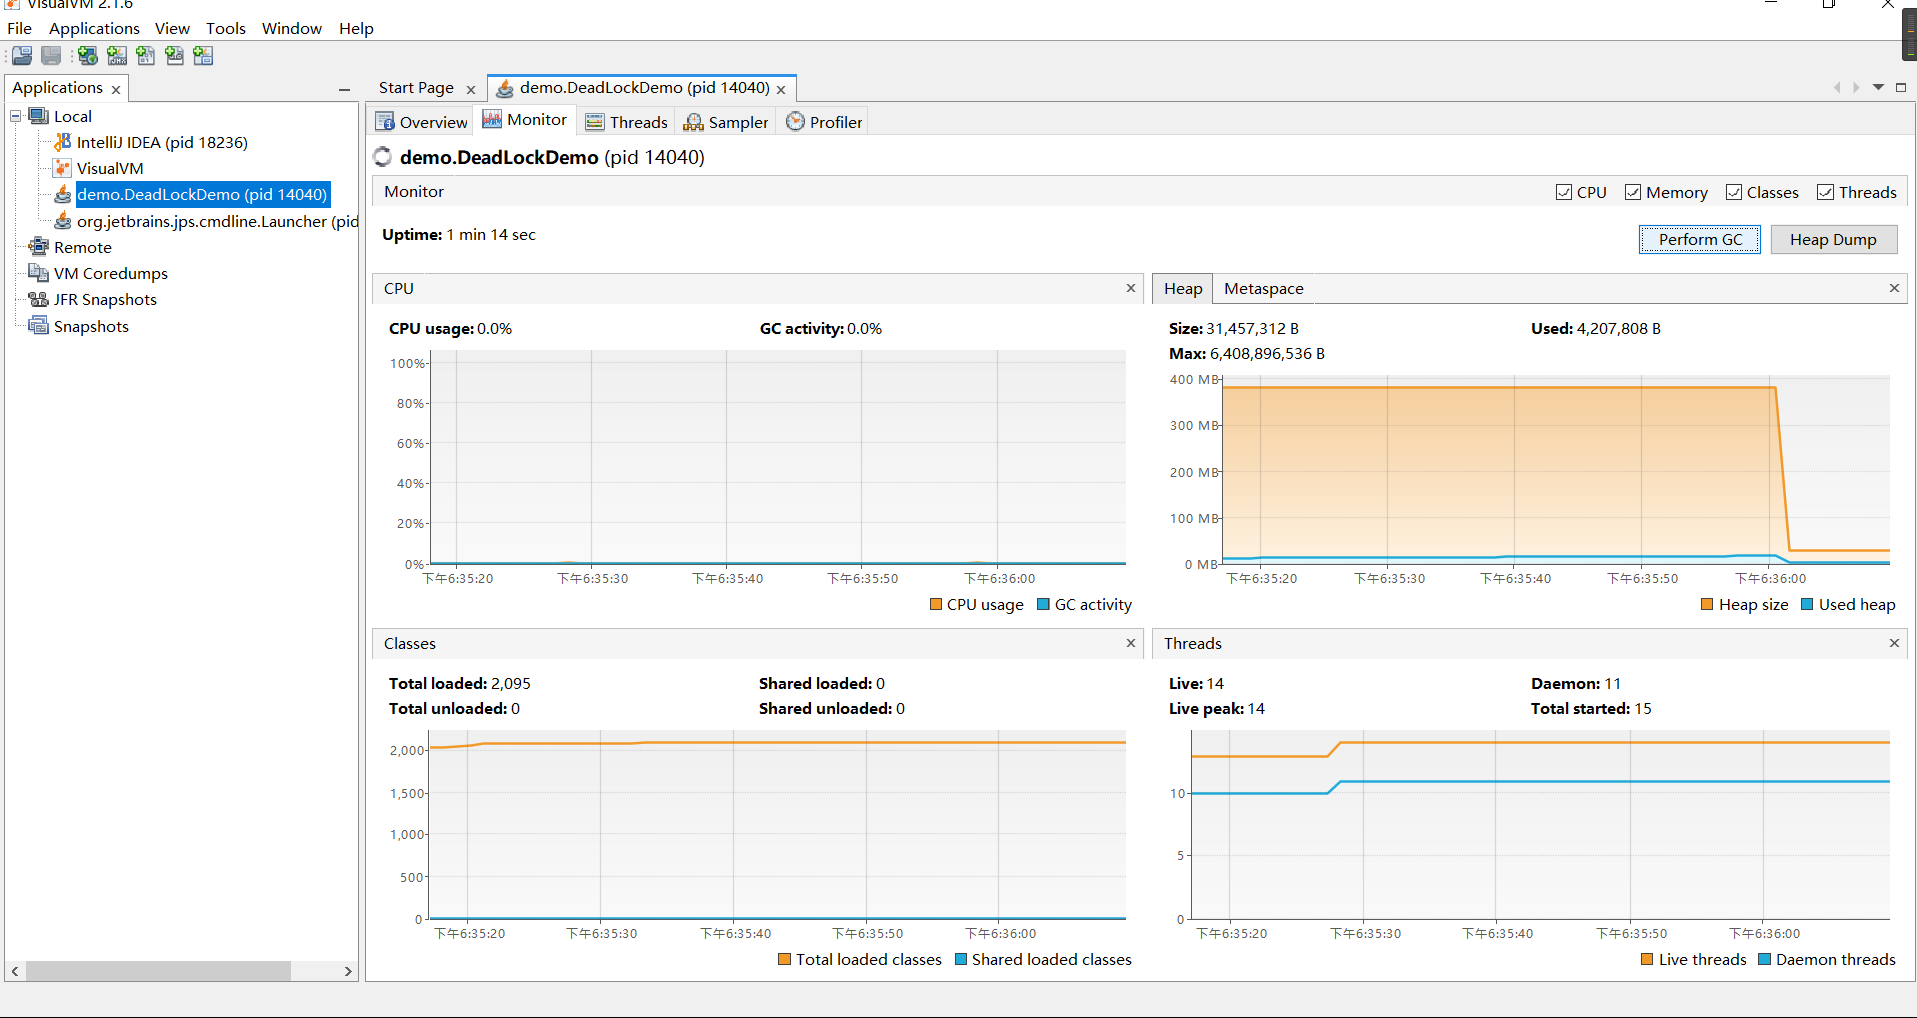The image size is (1917, 1018).
Task: Click the Add VM Coredump toolbar icon
Action: click(x=146, y=56)
